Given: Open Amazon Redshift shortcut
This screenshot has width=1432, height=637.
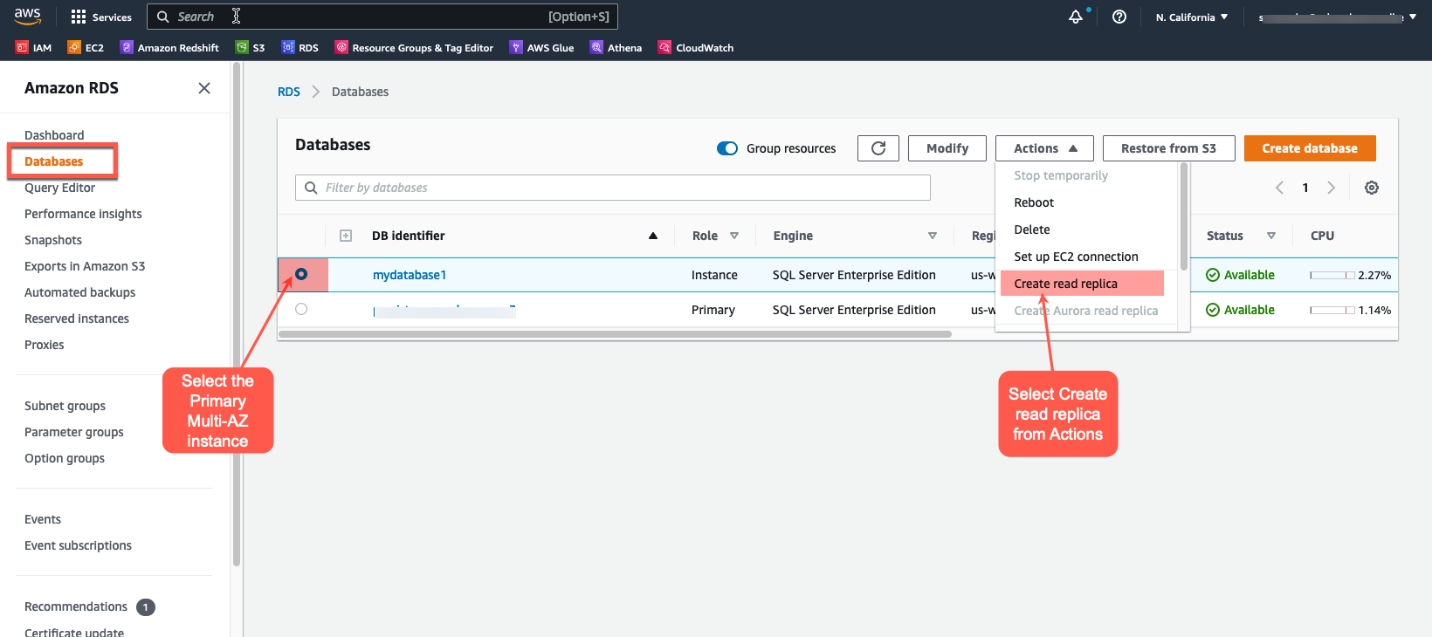Looking at the screenshot, I should [169, 47].
